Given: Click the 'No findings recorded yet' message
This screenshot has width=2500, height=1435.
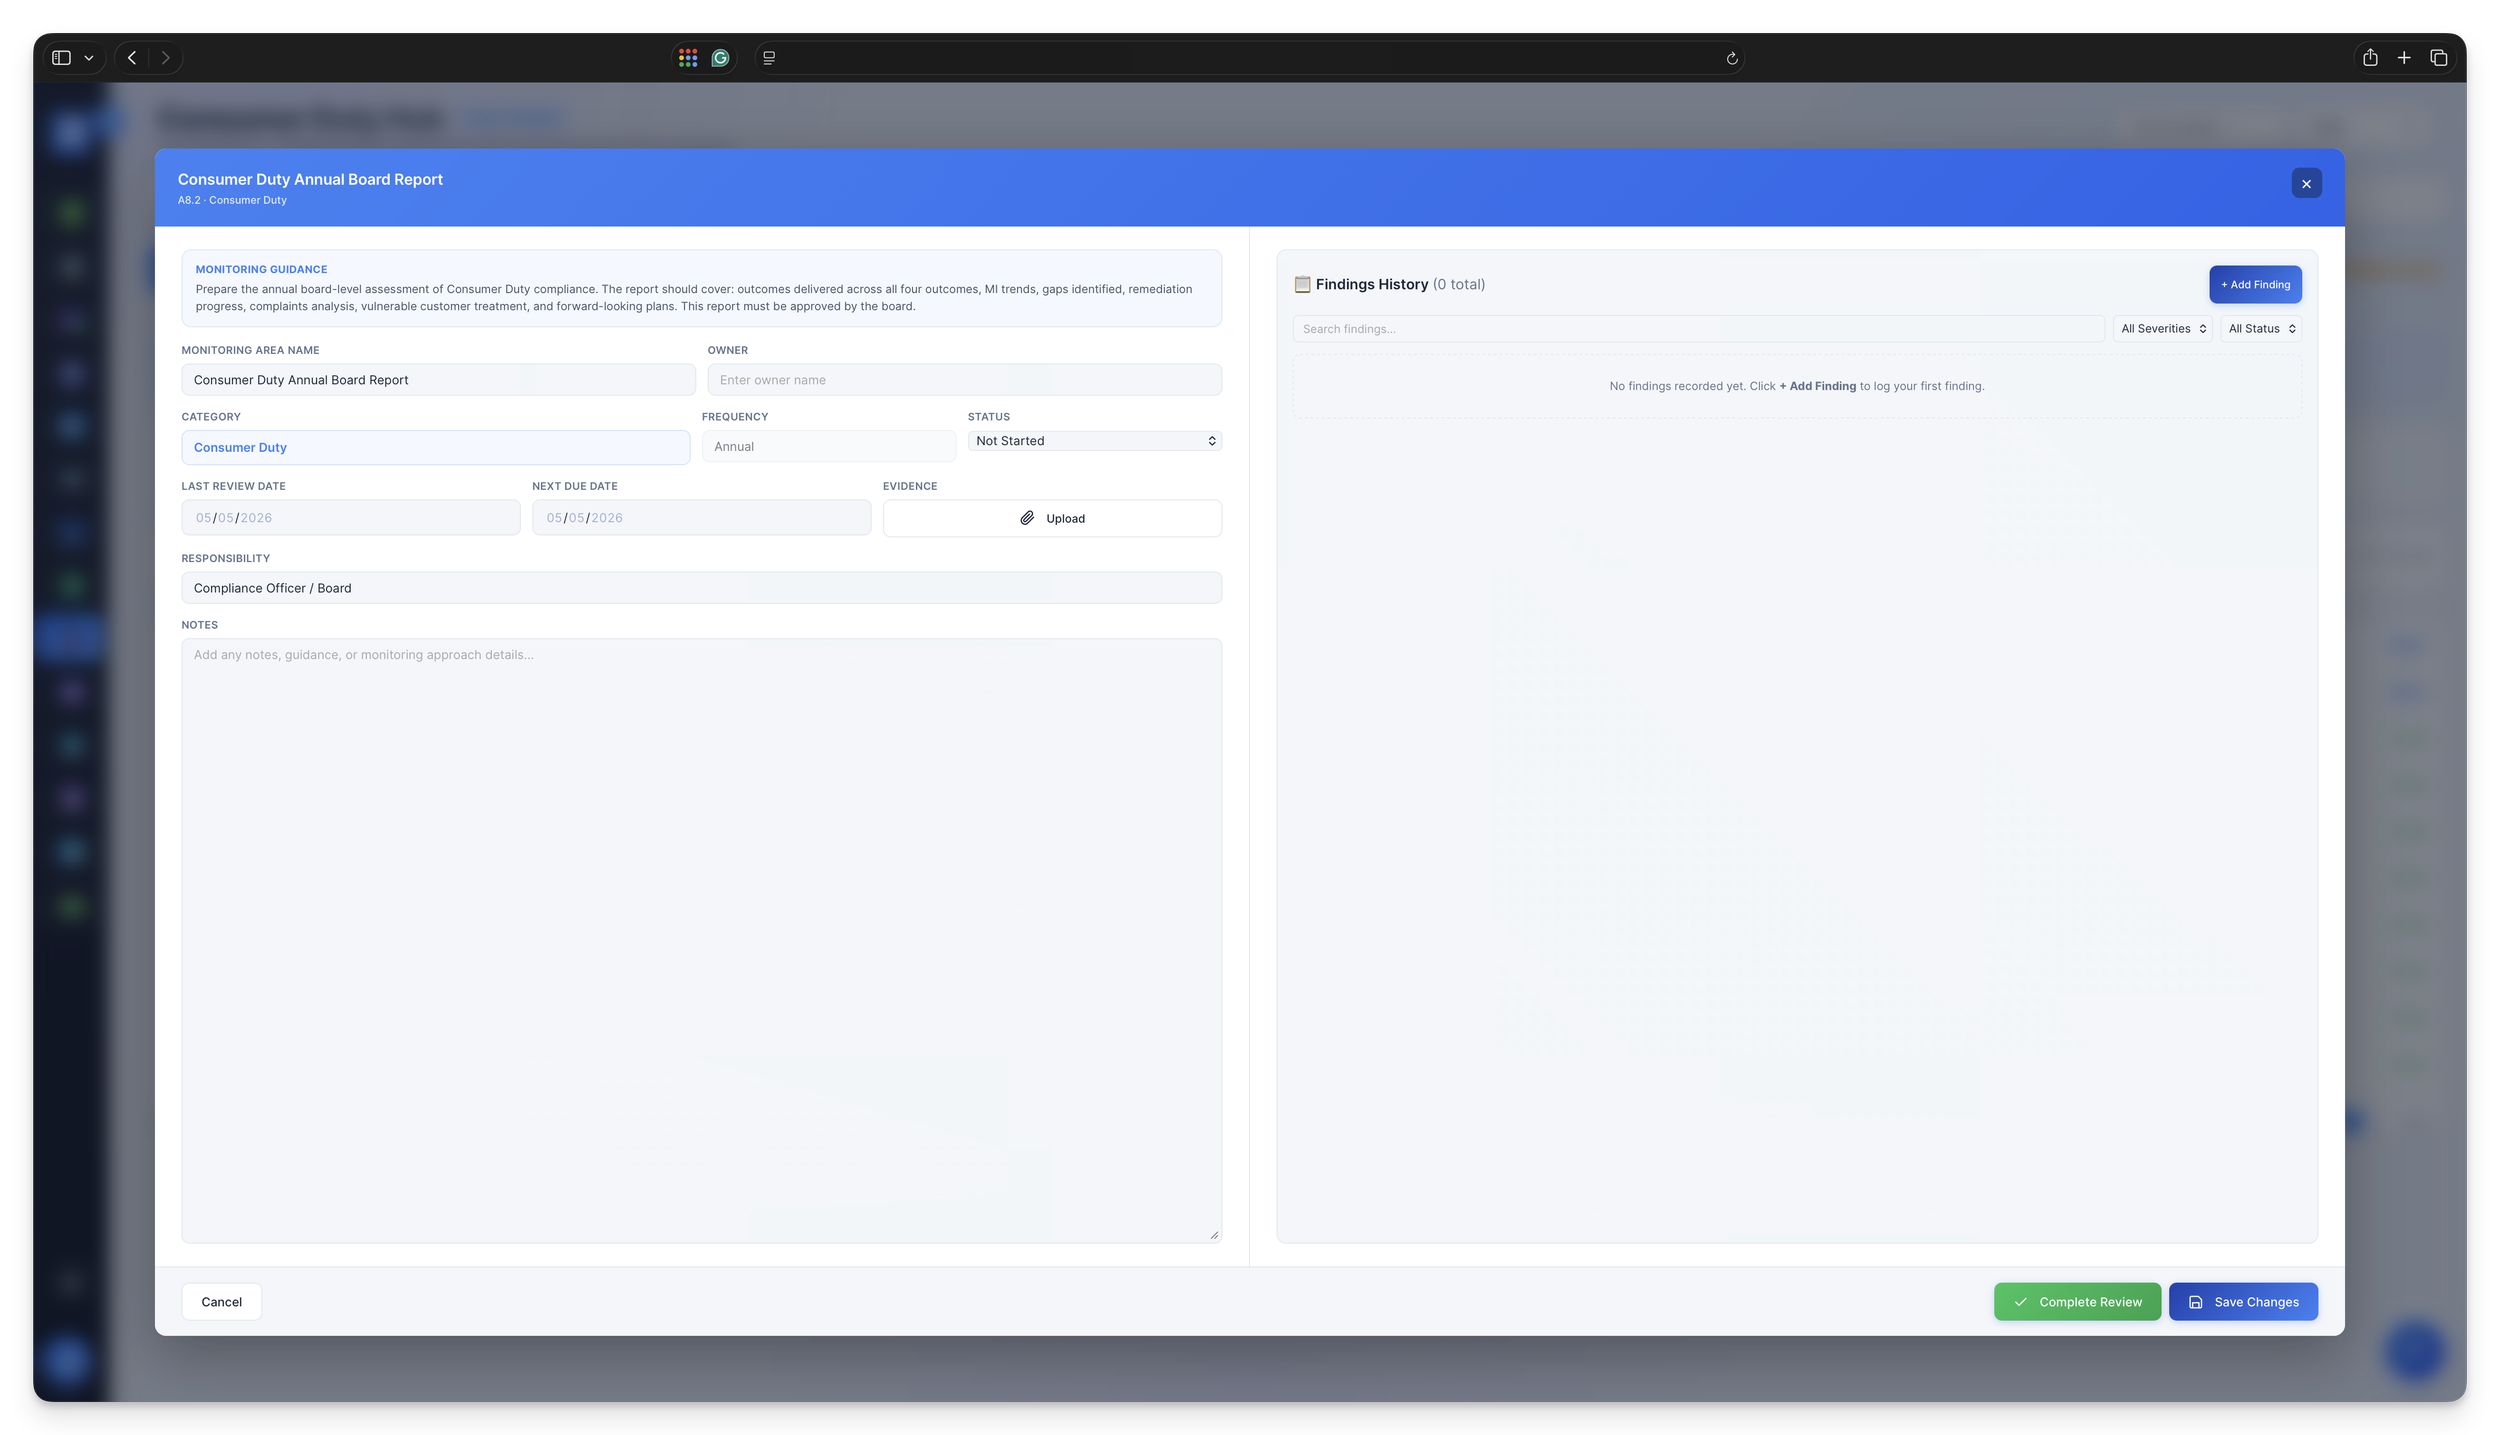Looking at the screenshot, I should pos(1796,386).
